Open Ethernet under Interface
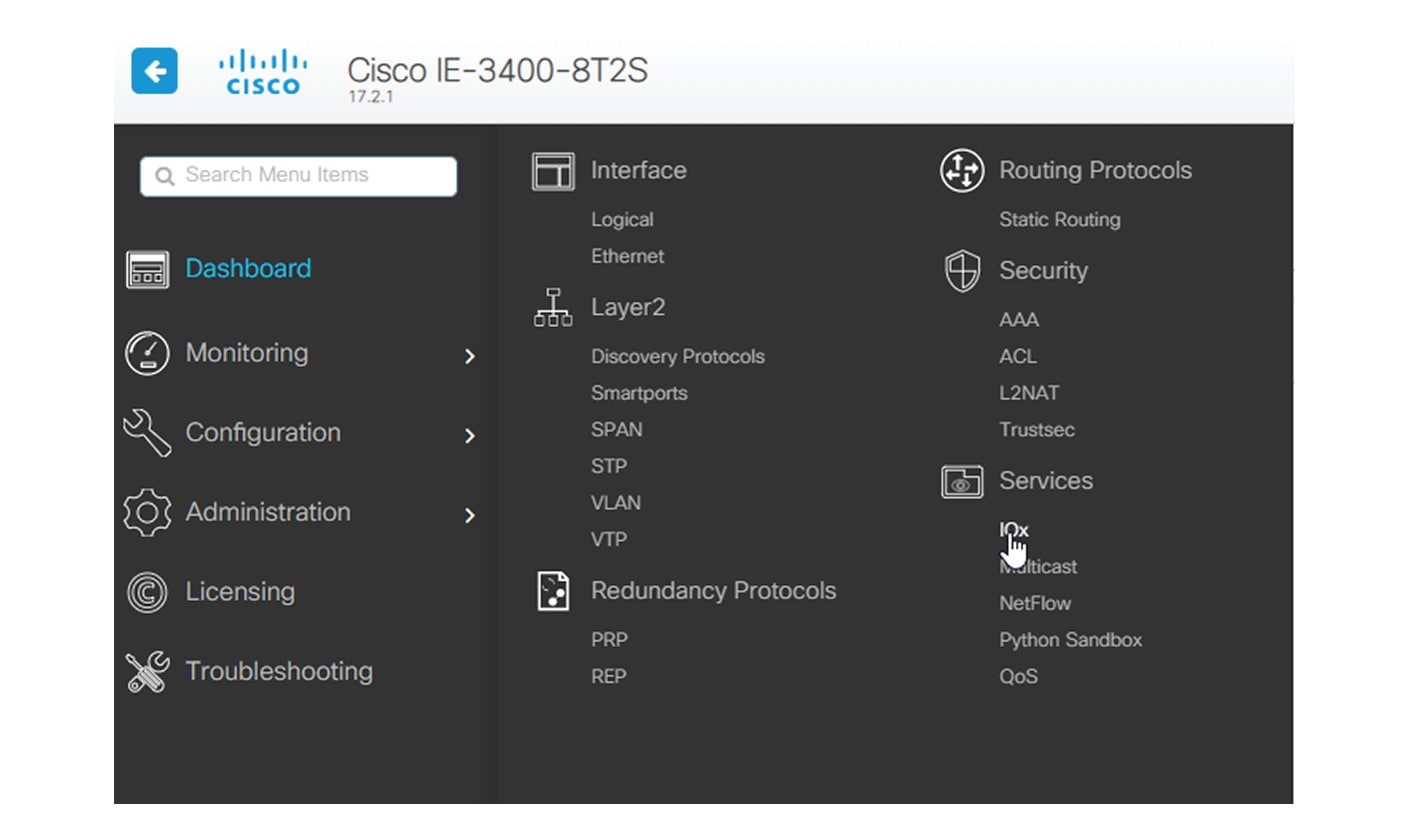Viewport: 1407px width, 831px height. tap(627, 256)
